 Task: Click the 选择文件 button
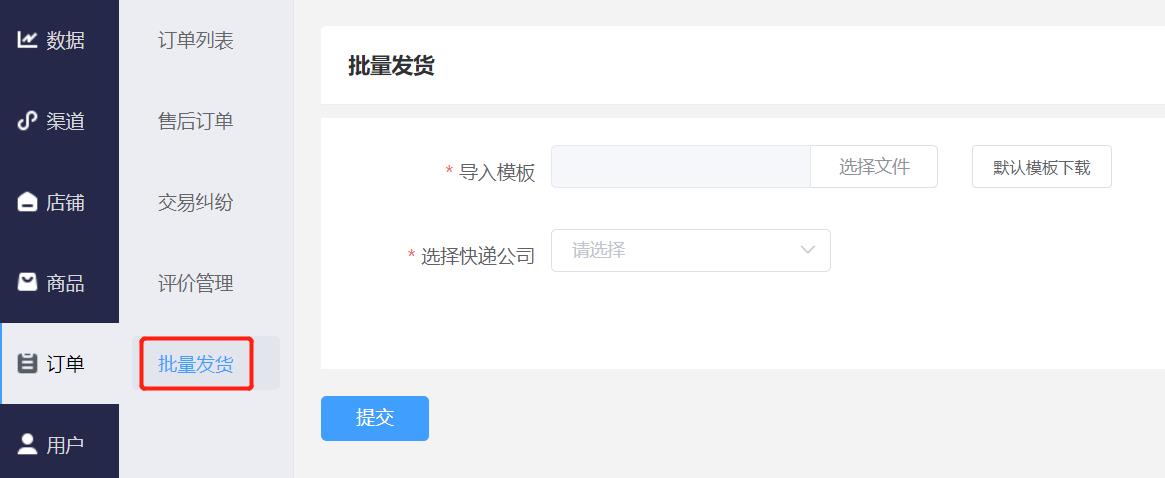coord(874,167)
